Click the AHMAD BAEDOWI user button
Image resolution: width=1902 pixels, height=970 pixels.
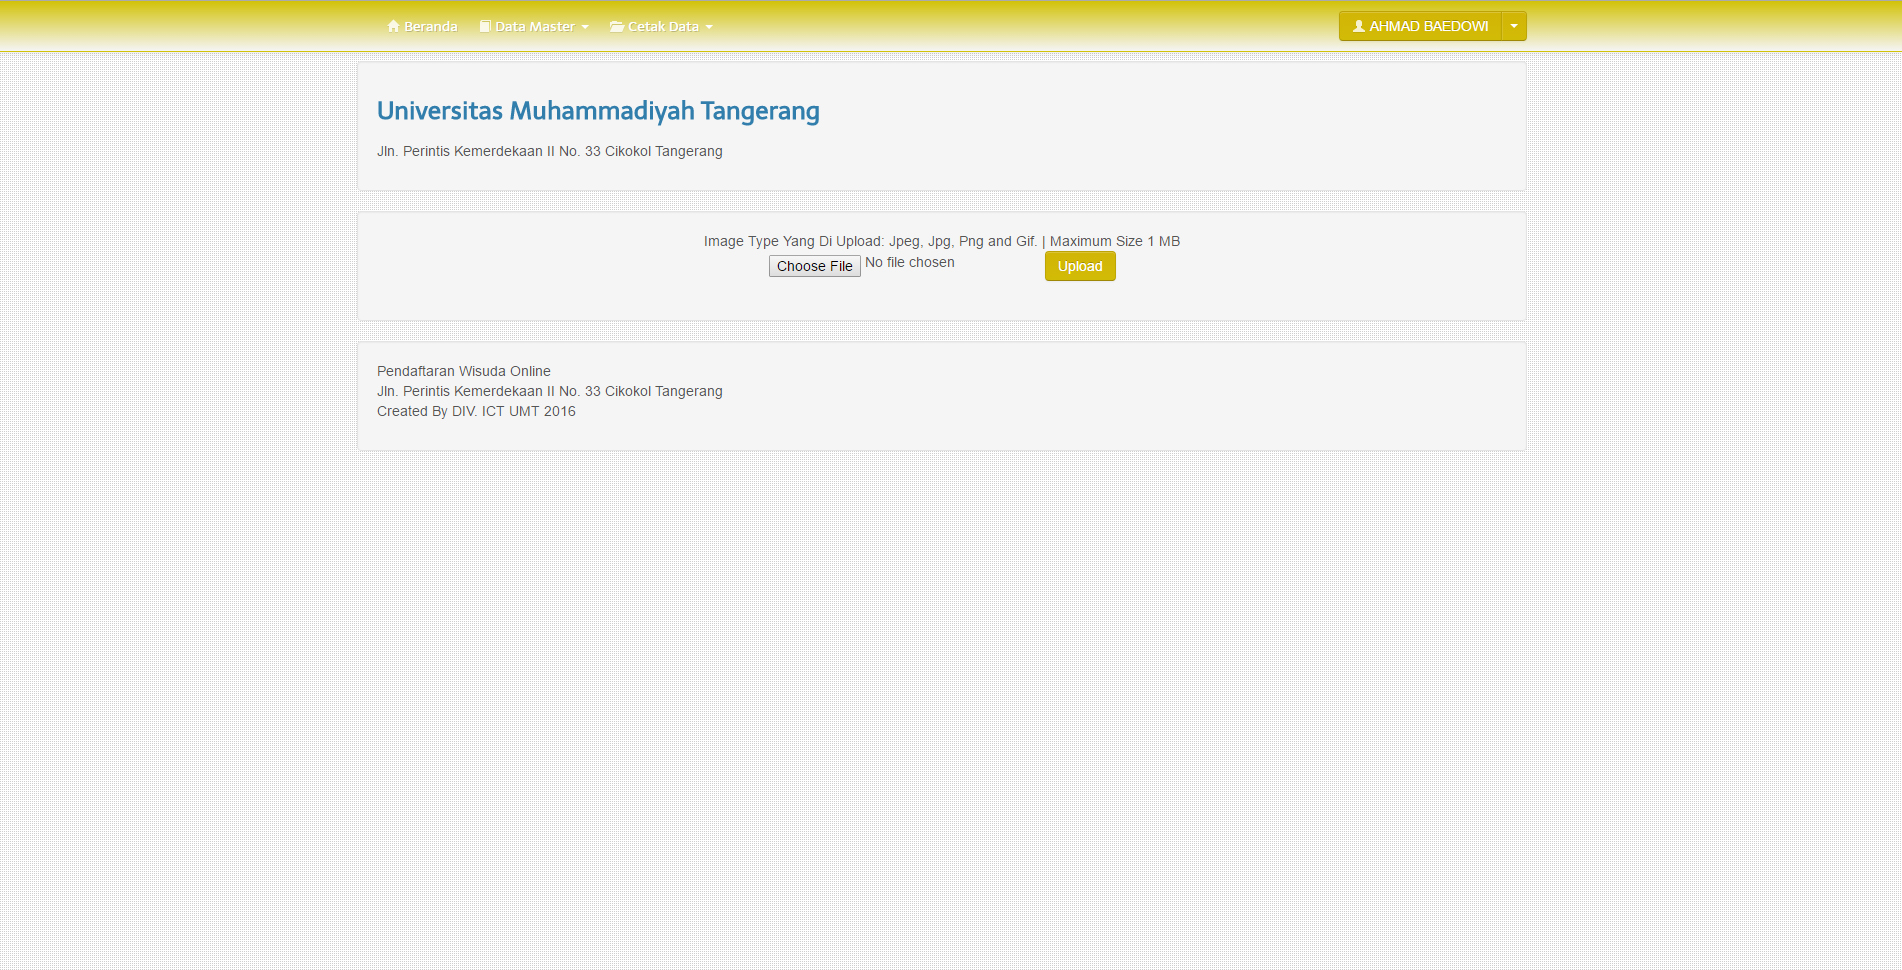[1420, 26]
